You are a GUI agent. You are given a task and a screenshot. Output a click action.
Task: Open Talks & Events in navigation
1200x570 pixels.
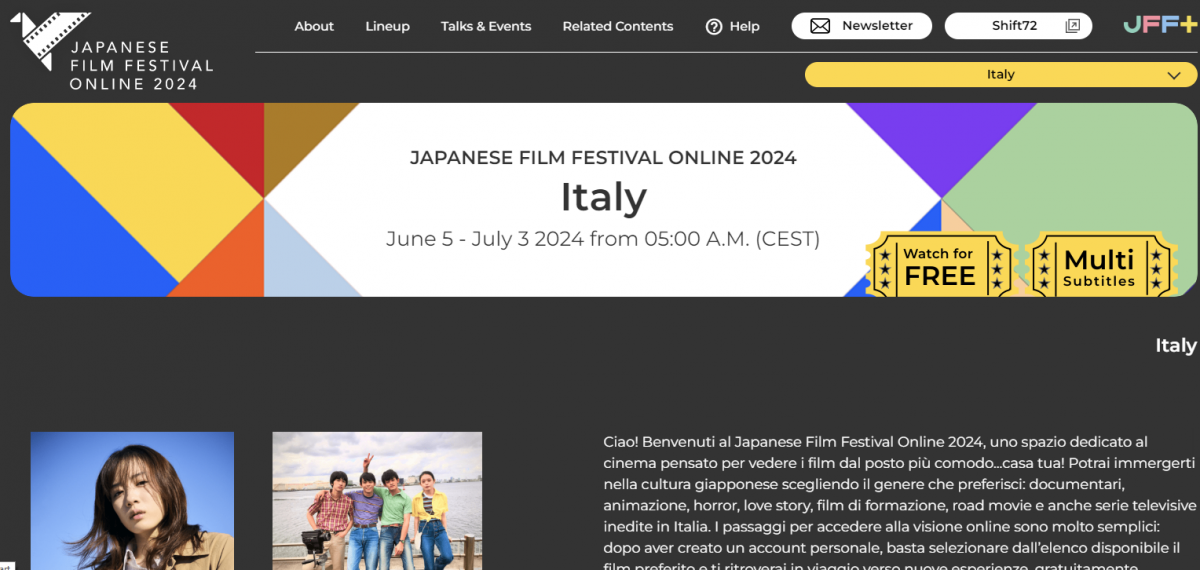coord(486,27)
